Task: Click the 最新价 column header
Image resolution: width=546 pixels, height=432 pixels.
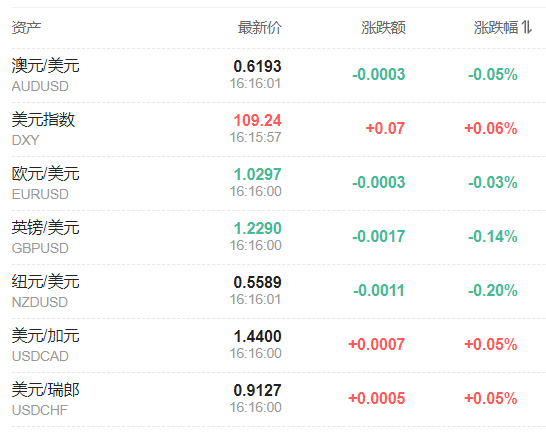Action: (x=260, y=28)
